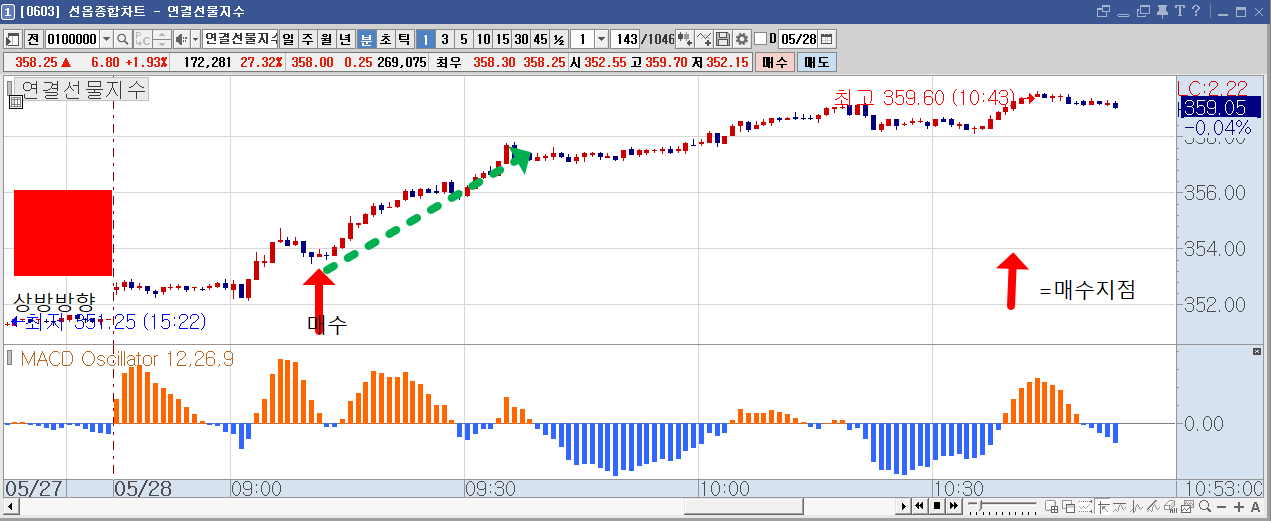Click the 연결선물지수 name field
This screenshot has height=521, width=1271.
(240, 39)
